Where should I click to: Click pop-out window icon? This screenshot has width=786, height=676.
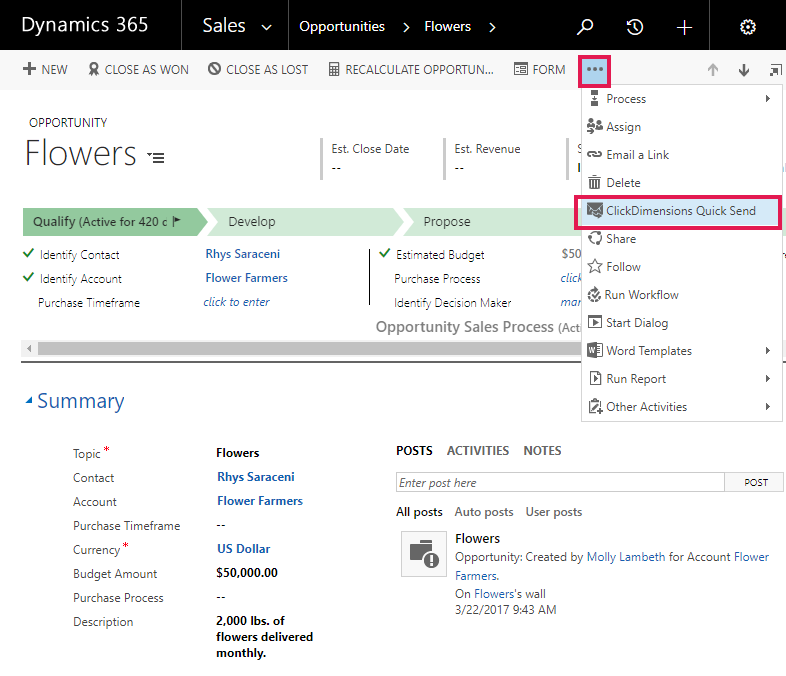point(775,70)
